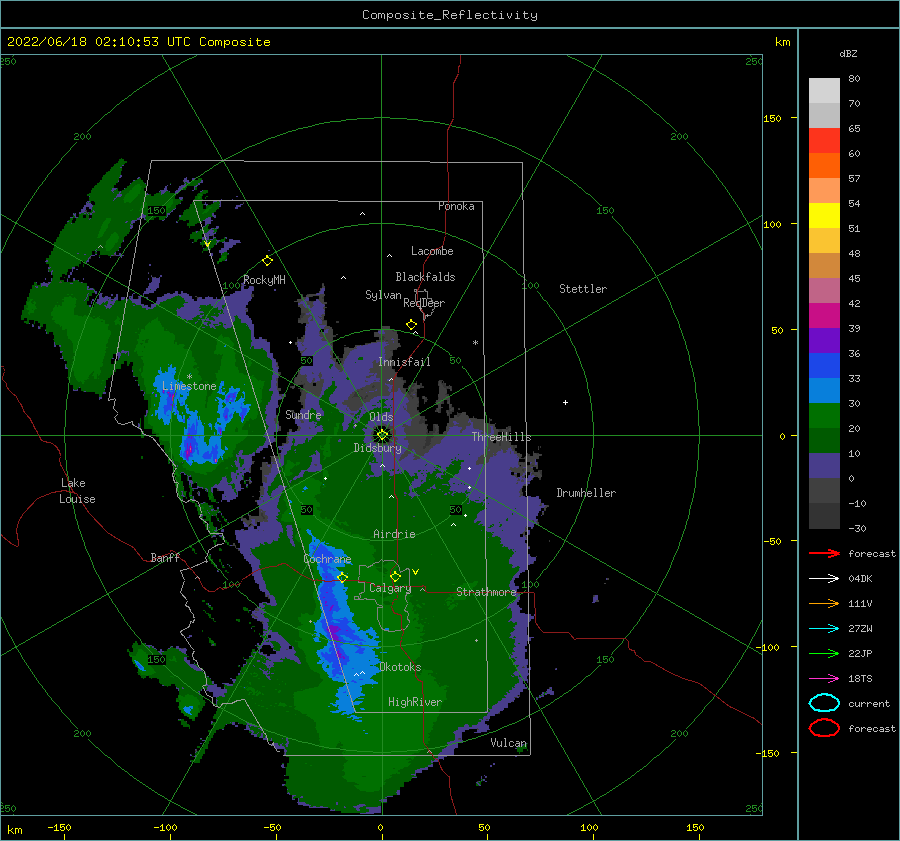Click the Calgary city label
The height and width of the screenshot is (841, 900).
390,588
